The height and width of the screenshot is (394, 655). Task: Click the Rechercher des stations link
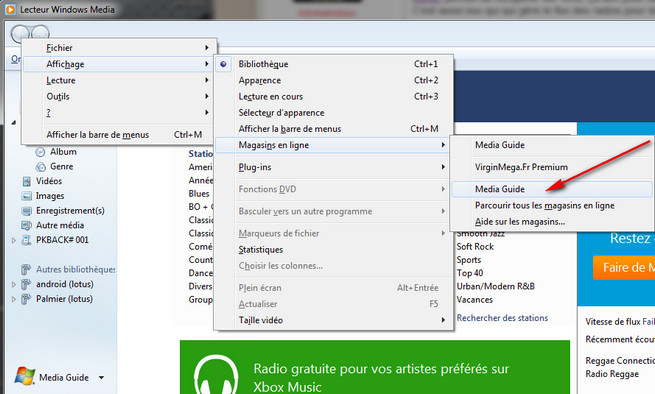pyautogui.click(x=502, y=318)
